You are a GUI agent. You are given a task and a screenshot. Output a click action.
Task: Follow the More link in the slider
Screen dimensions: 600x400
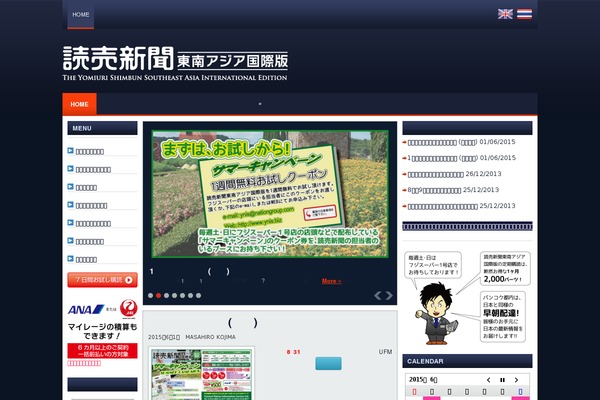pyautogui.click(x=331, y=281)
